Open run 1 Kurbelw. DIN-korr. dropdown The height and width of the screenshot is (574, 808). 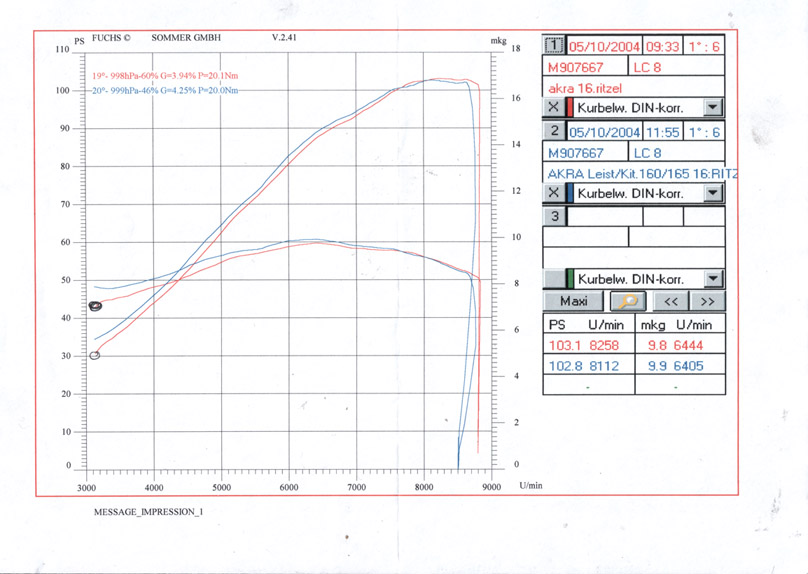712,107
